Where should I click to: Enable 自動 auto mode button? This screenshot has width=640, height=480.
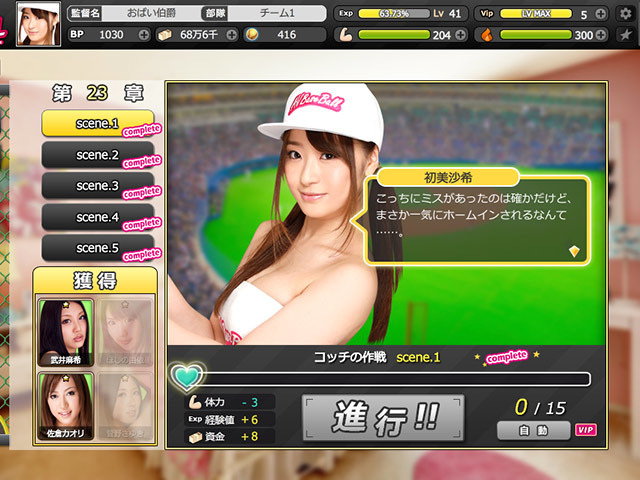[532, 430]
